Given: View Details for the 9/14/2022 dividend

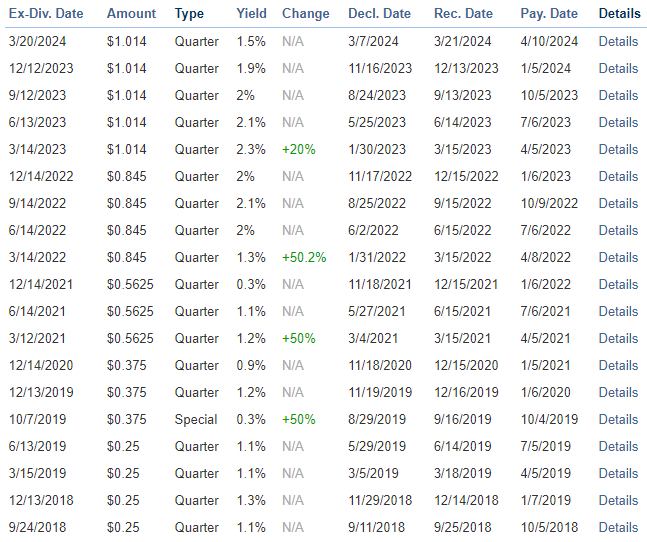Looking at the screenshot, I should click(x=618, y=203).
